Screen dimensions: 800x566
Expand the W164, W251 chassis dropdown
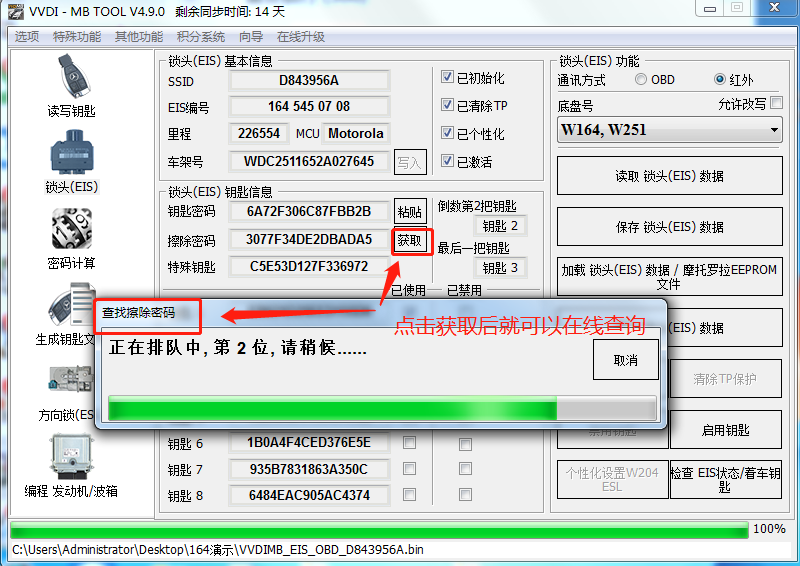coord(670,130)
